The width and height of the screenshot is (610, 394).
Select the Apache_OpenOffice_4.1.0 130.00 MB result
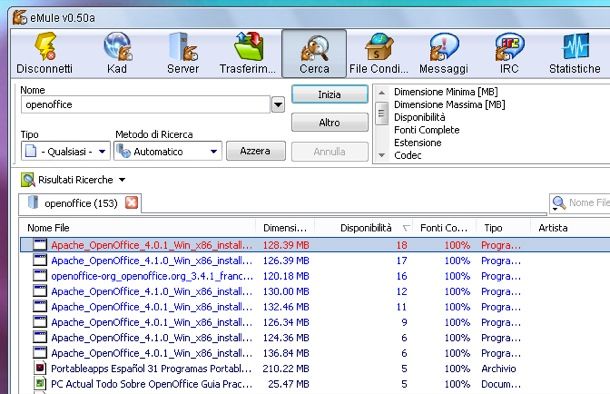315,291
